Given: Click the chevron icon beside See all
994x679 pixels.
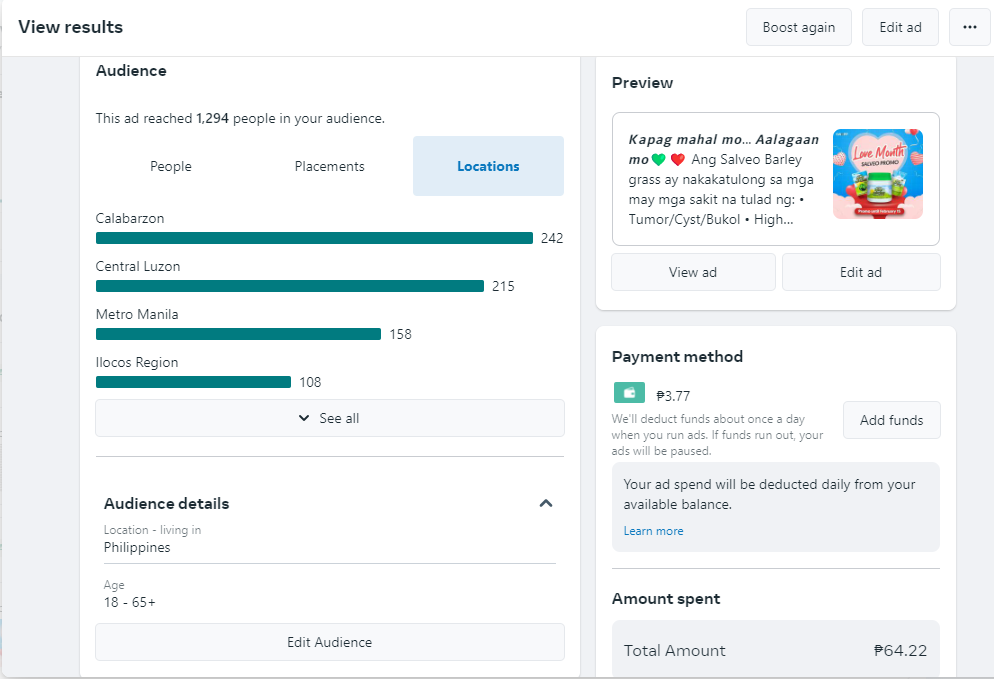Looking at the screenshot, I should tap(304, 418).
